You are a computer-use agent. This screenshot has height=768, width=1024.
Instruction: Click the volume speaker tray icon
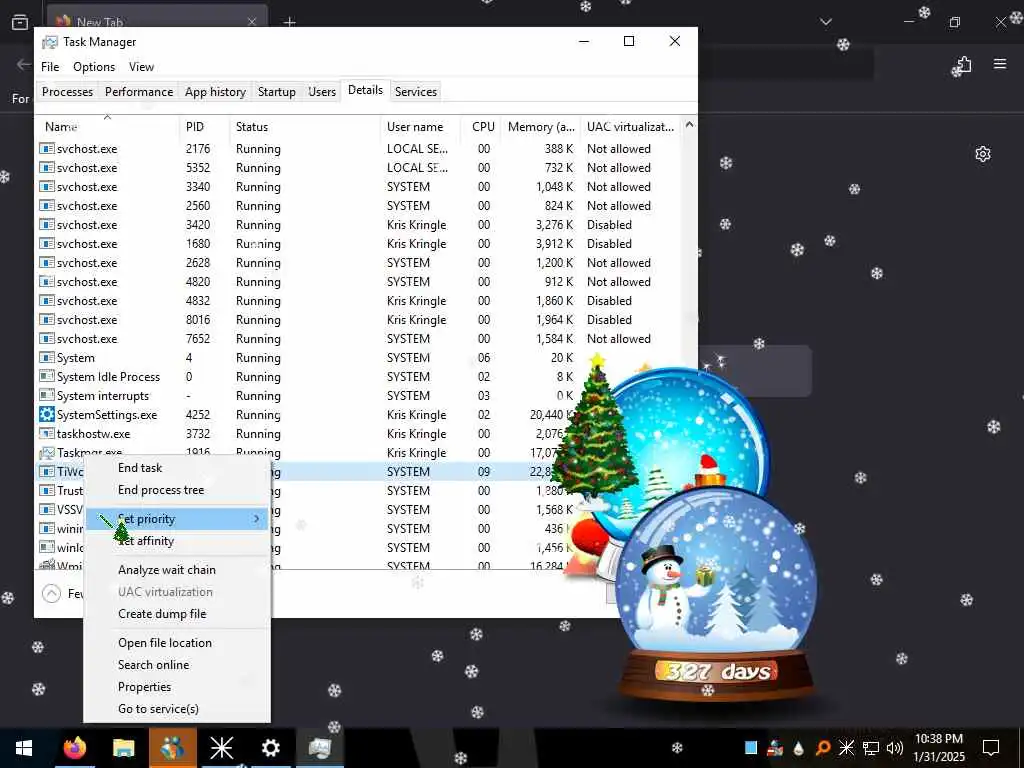pyautogui.click(x=895, y=748)
